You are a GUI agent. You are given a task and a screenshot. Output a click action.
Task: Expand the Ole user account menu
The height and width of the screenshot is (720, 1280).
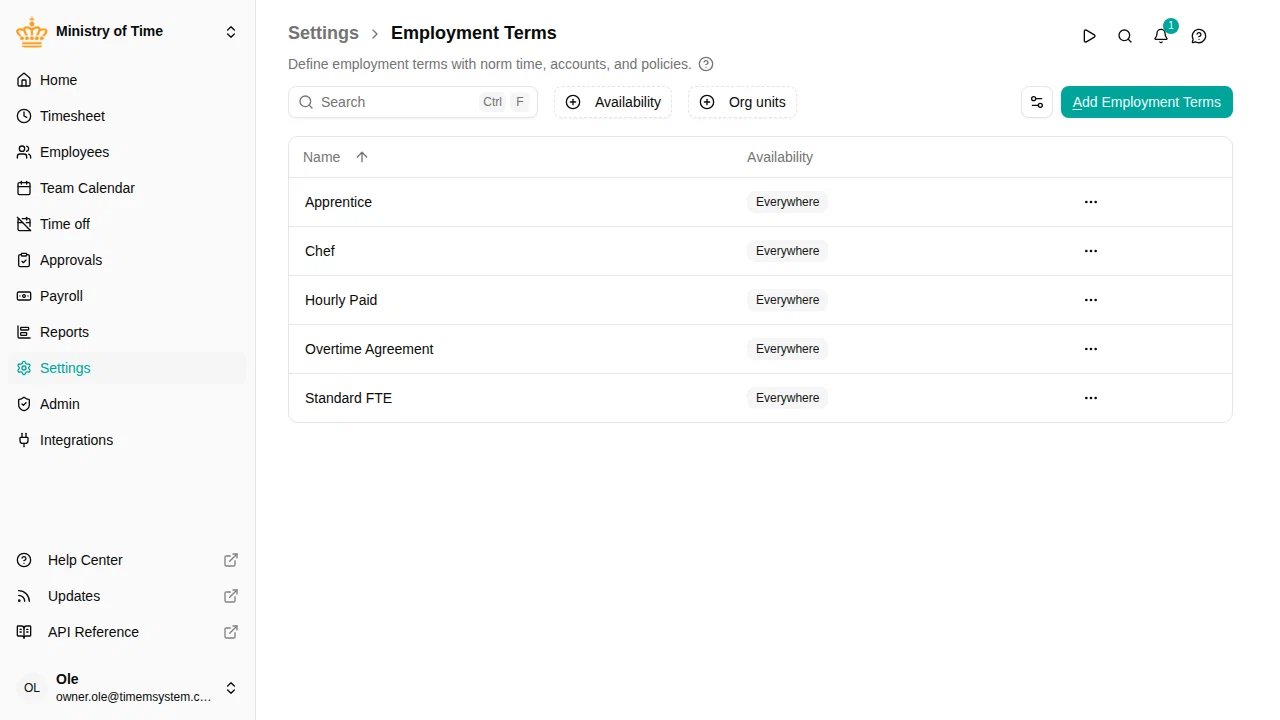(231, 688)
